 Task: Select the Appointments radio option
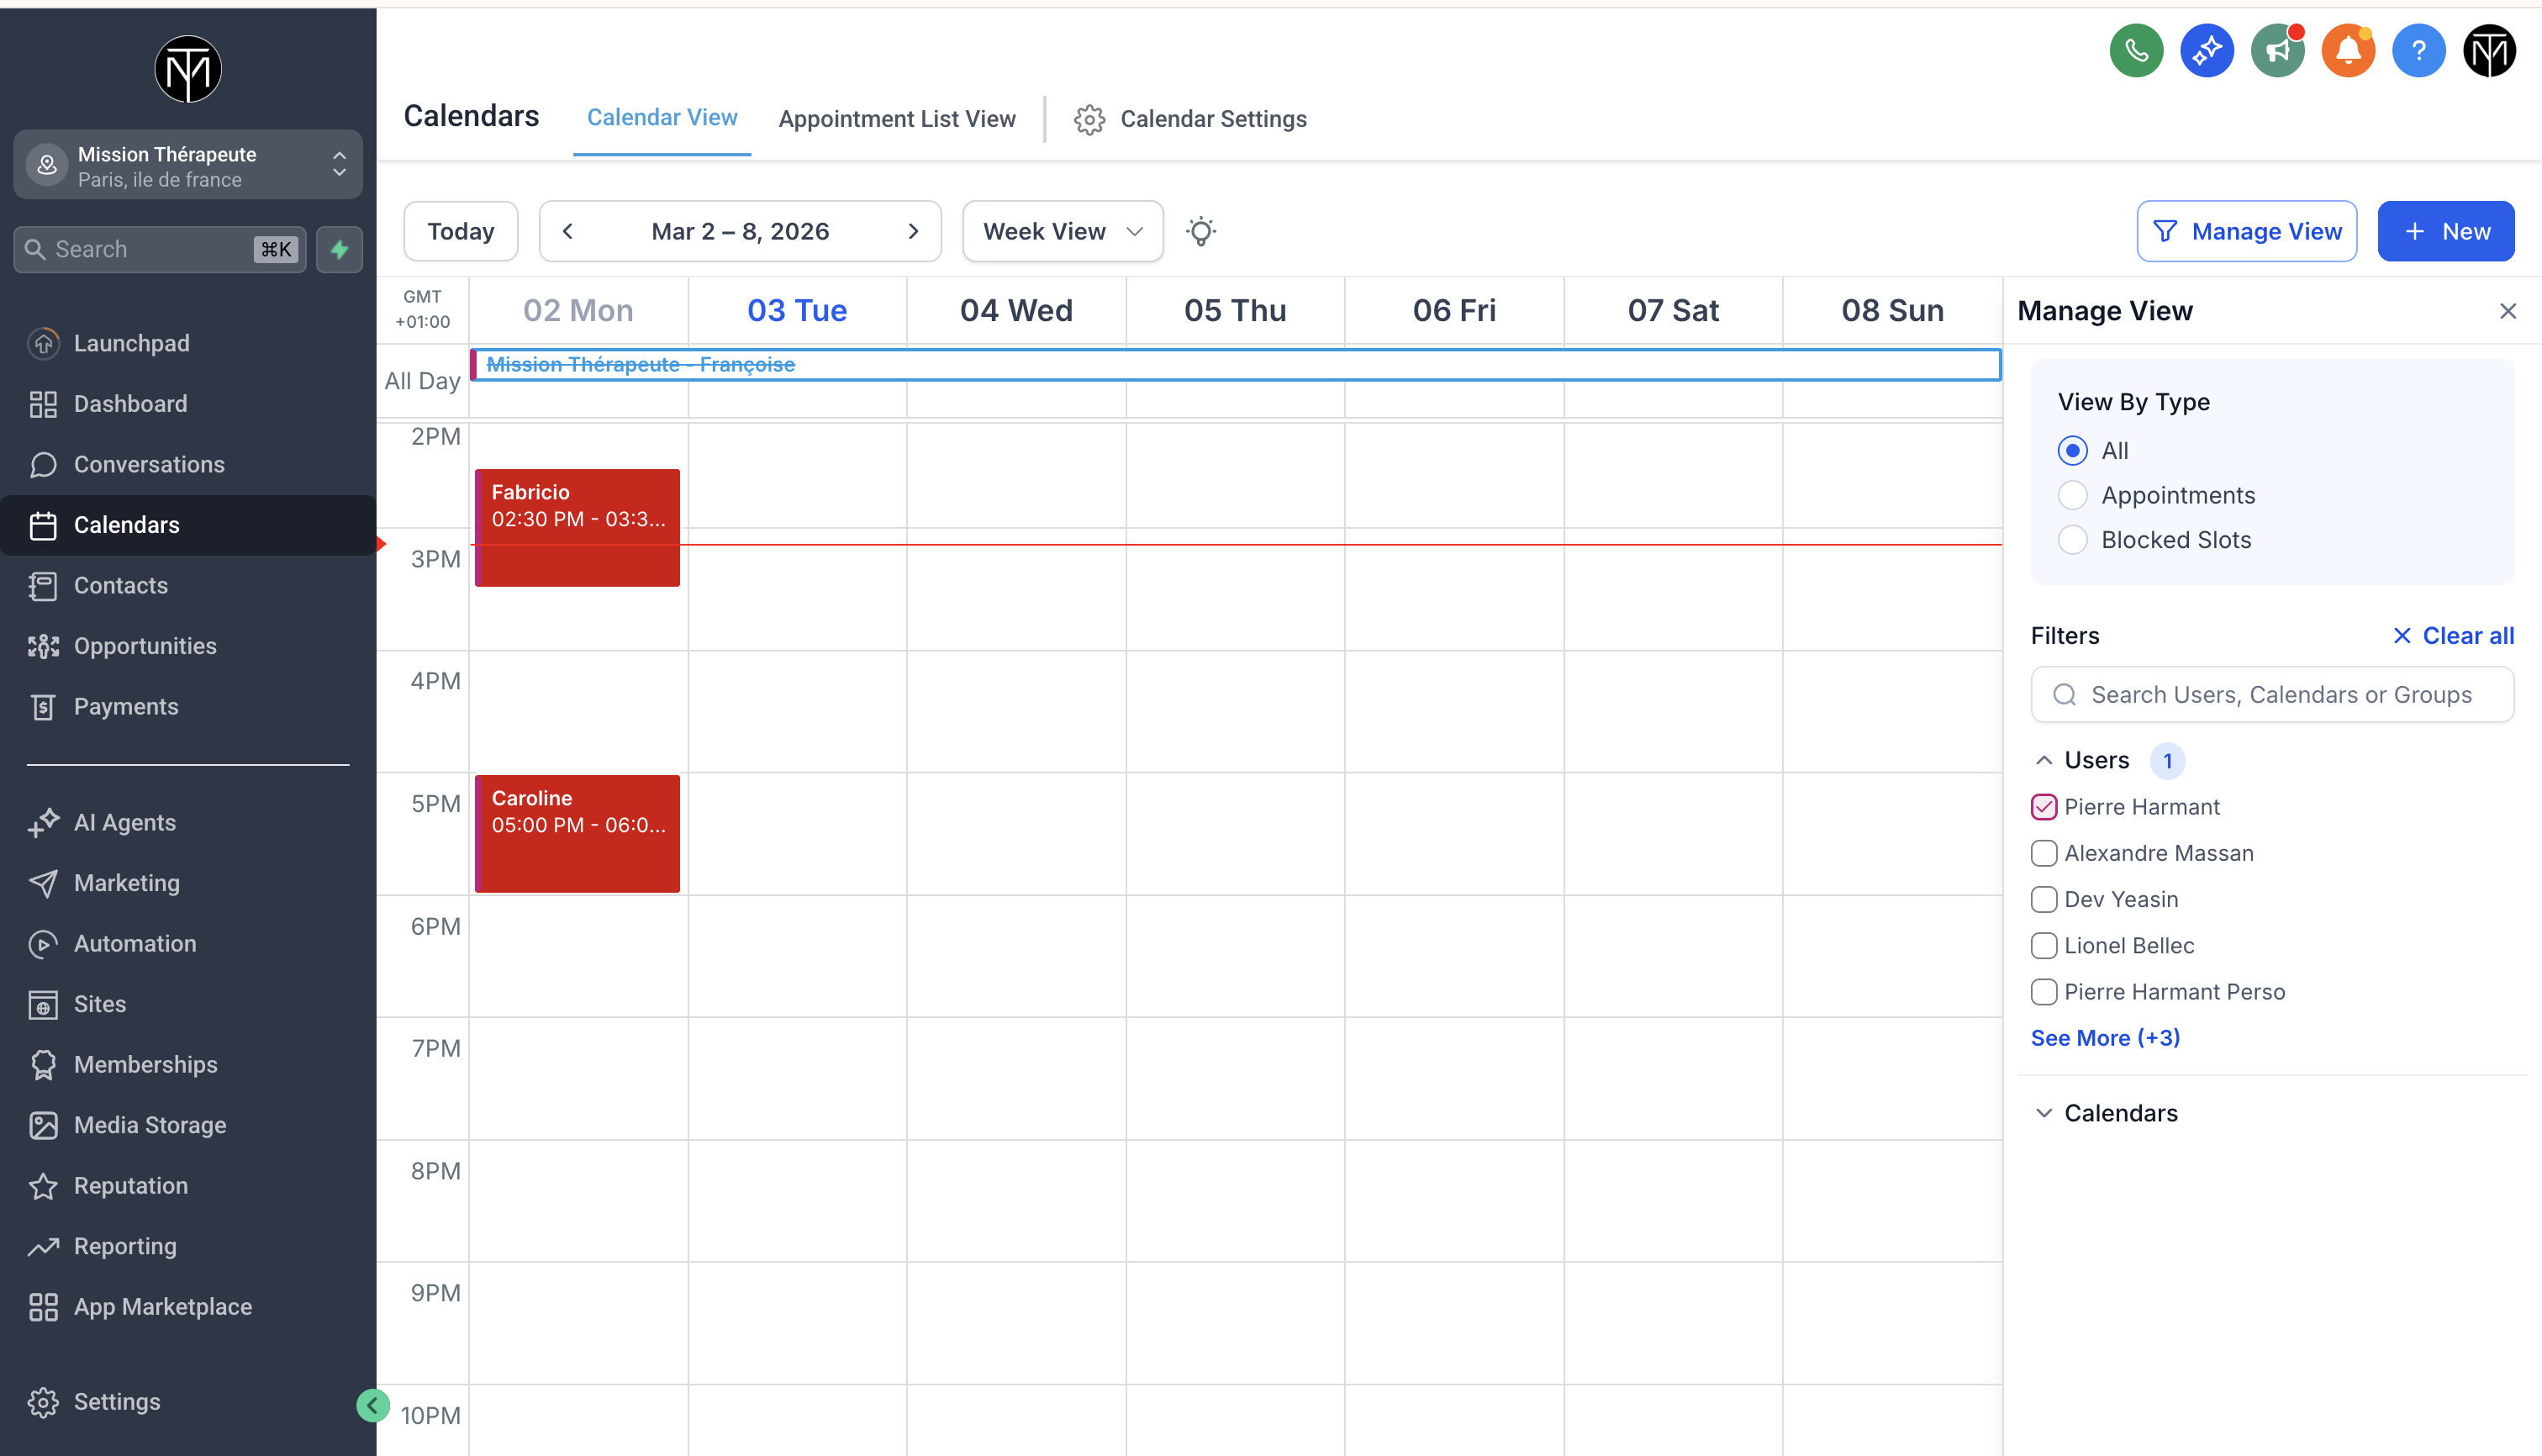tap(2072, 495)
